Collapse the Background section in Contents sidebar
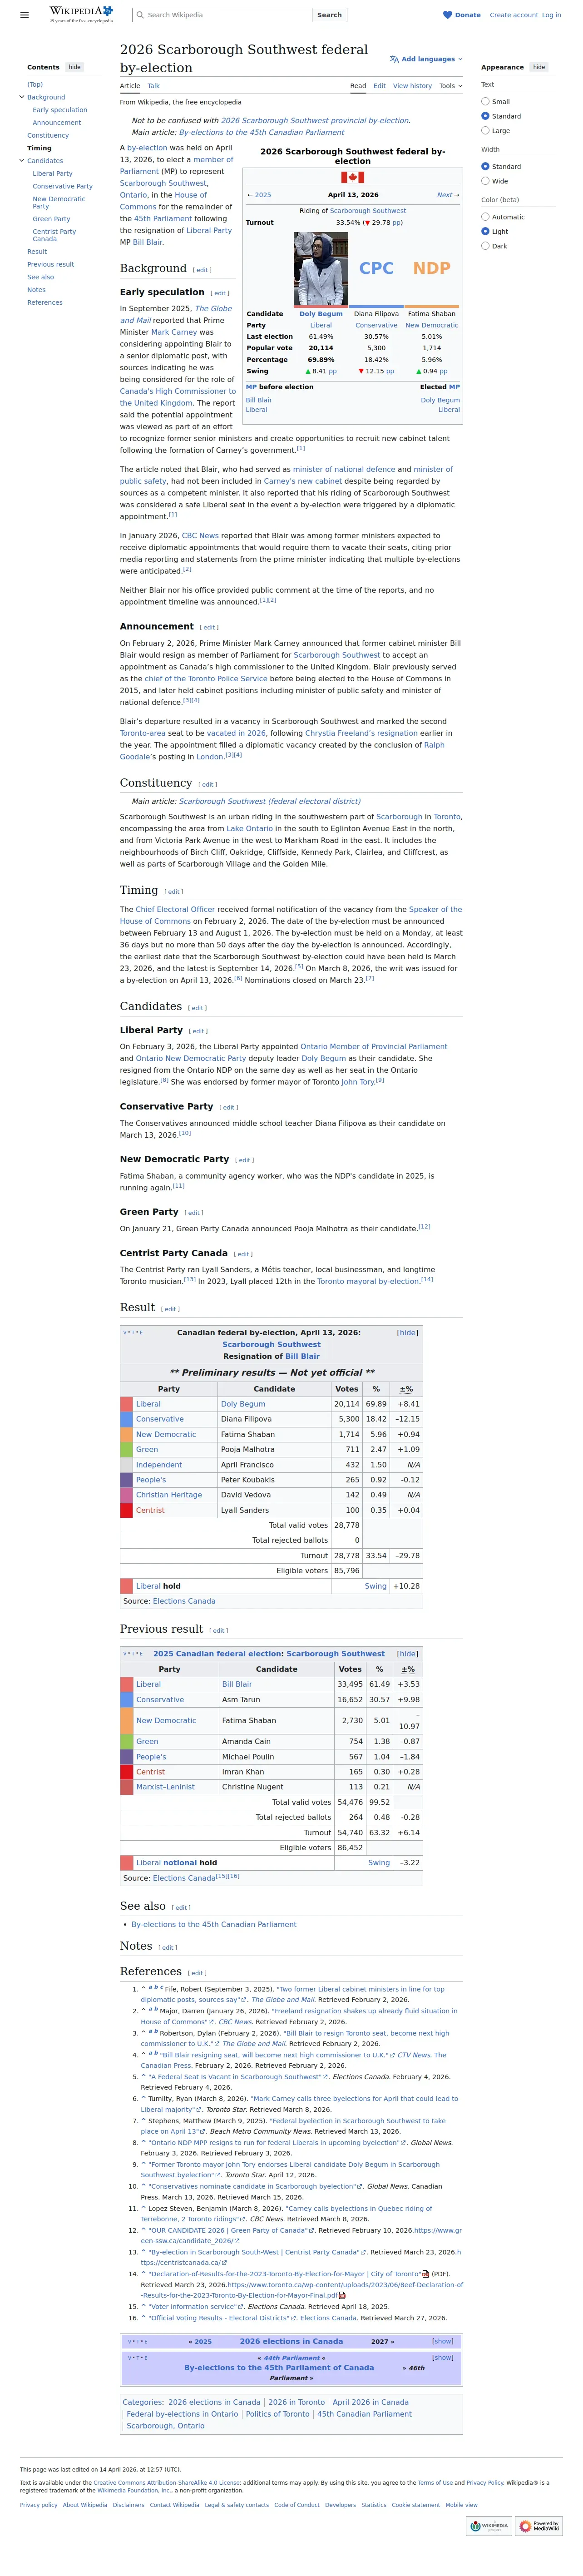 (22, 97)
